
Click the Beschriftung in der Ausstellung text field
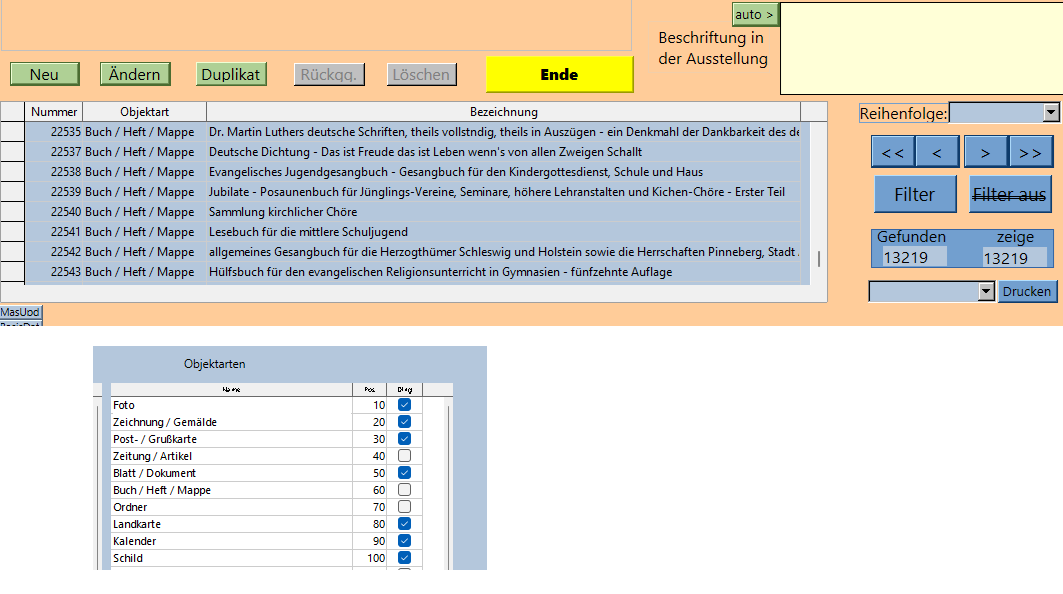(x=920, y=48)
